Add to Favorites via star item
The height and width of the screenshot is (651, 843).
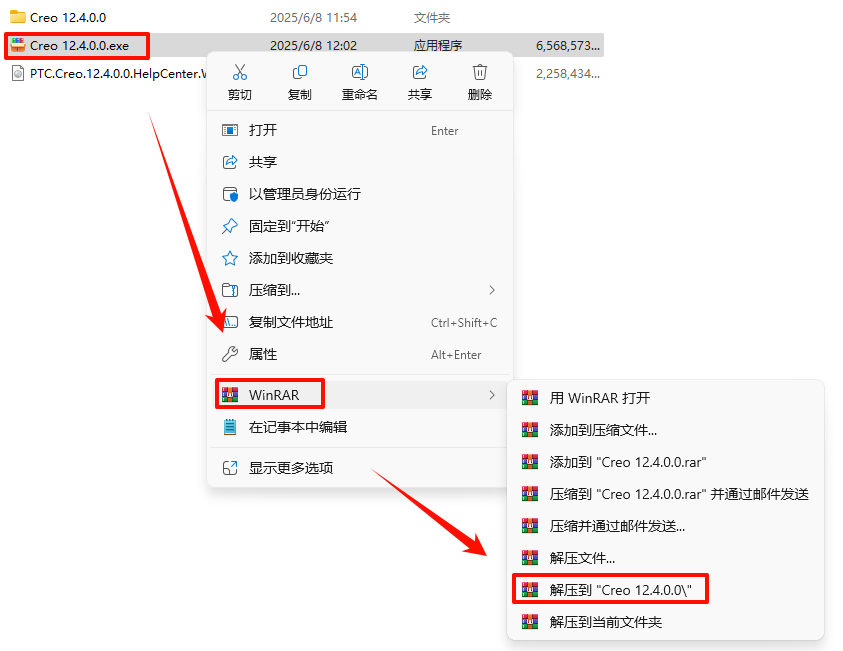tap(360, 259)
